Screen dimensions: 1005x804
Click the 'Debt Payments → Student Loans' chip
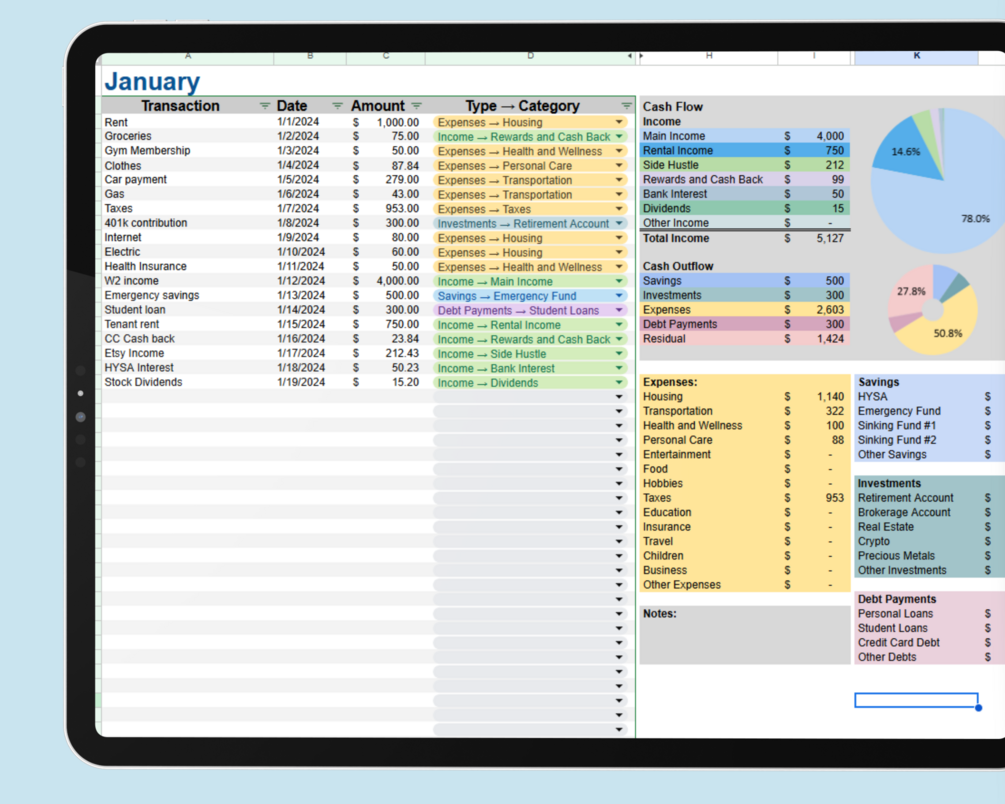point(530,310)
